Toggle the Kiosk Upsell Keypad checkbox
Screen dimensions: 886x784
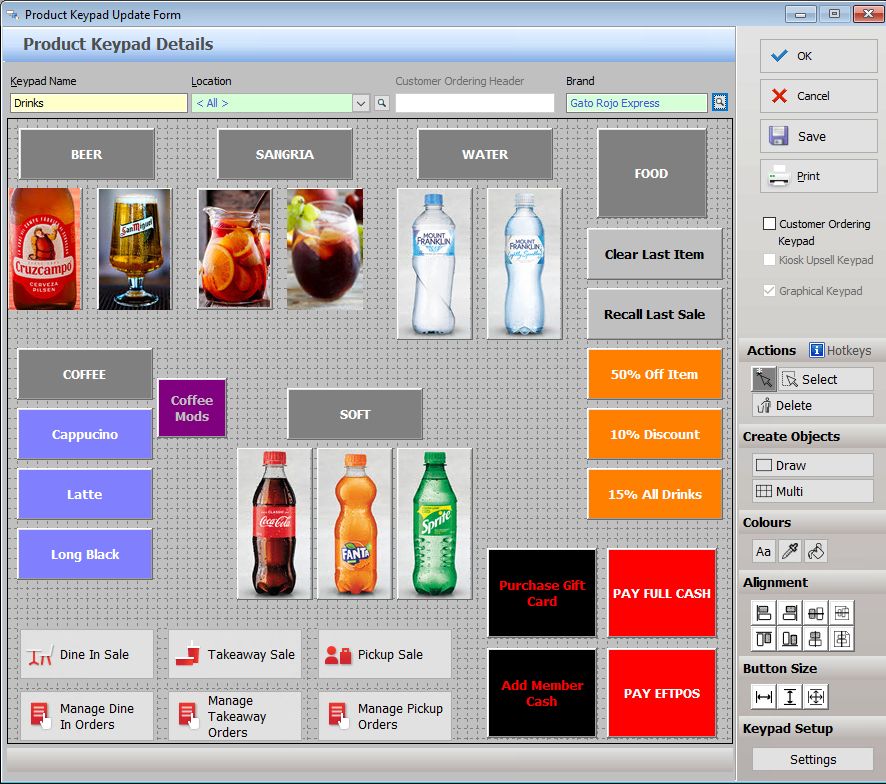[x=769, y=260]
